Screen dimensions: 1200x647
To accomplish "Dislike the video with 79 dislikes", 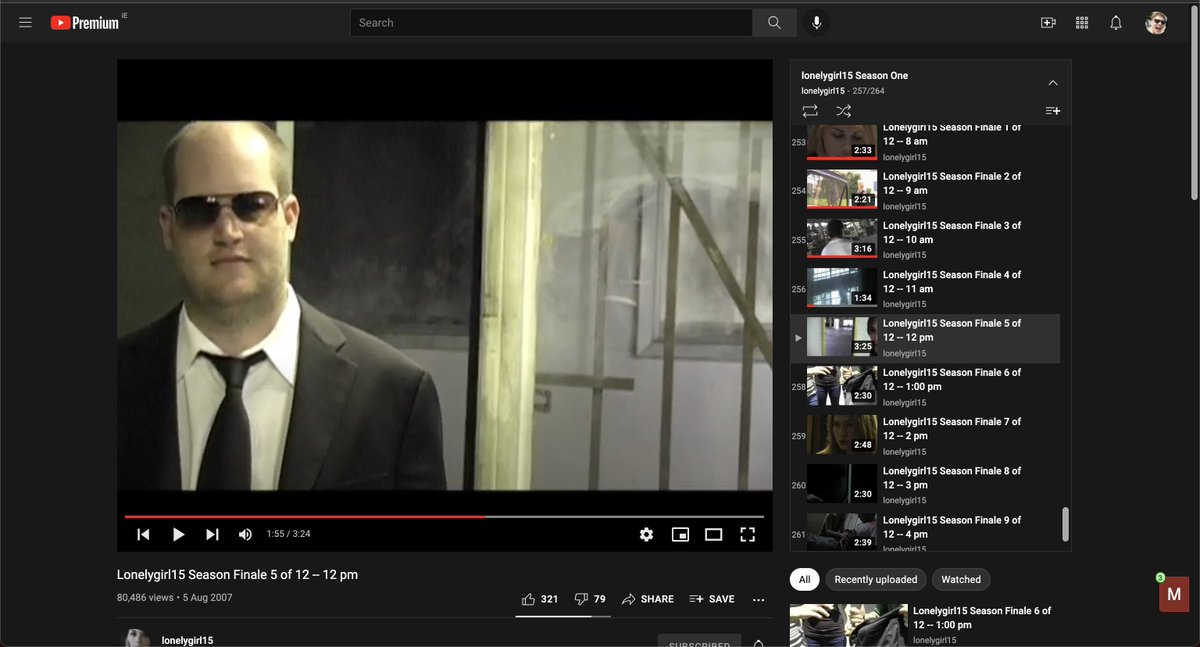I will (x=590, y=599).
